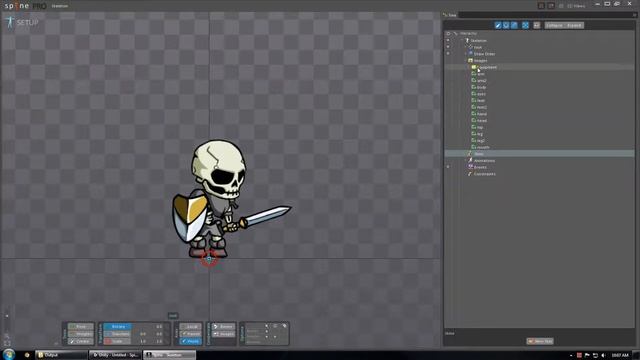This screenshot has height=360, width=640.
Task: Select the Pose tool
Action: coord(81,327)
